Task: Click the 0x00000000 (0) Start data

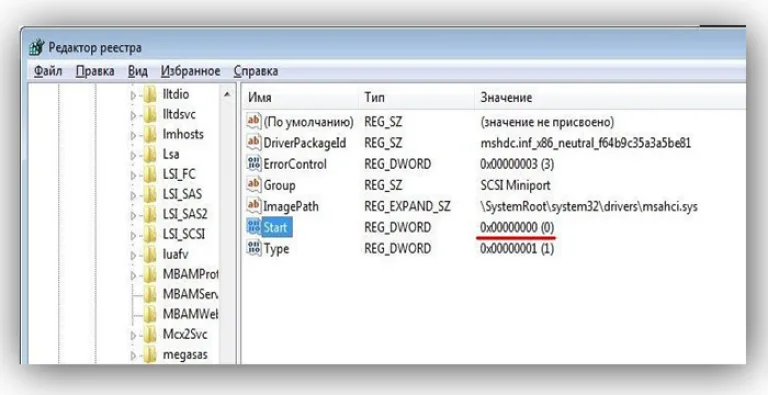Action: [x=517, y=227]
